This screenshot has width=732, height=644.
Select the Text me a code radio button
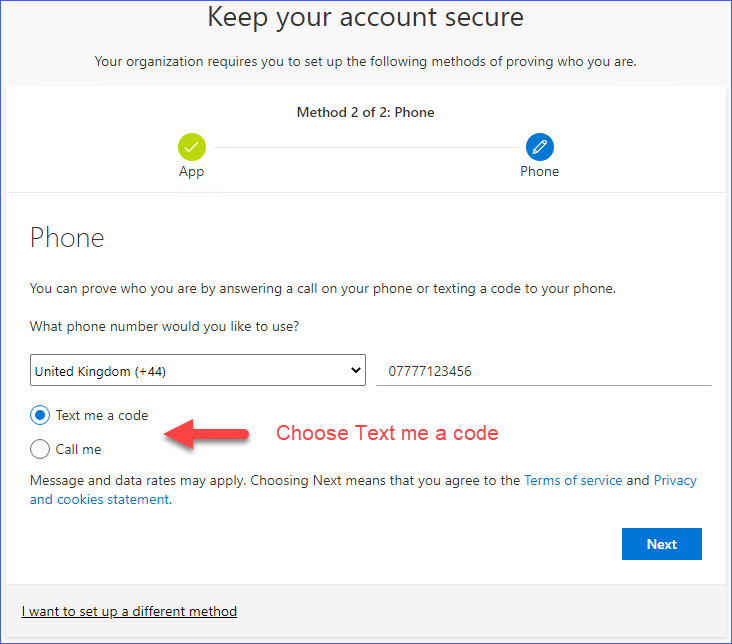[40, 415]
